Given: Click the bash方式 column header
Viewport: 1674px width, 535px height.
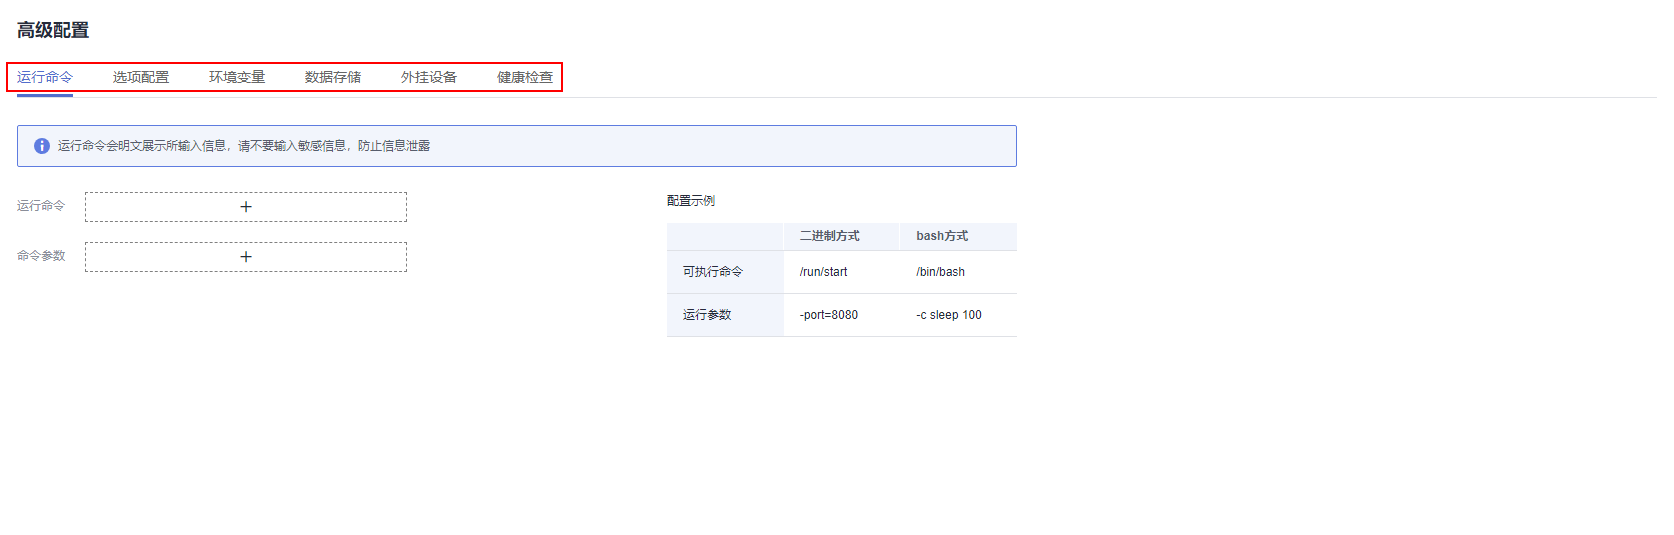Looking at the screenshot, I should [942, 236].
